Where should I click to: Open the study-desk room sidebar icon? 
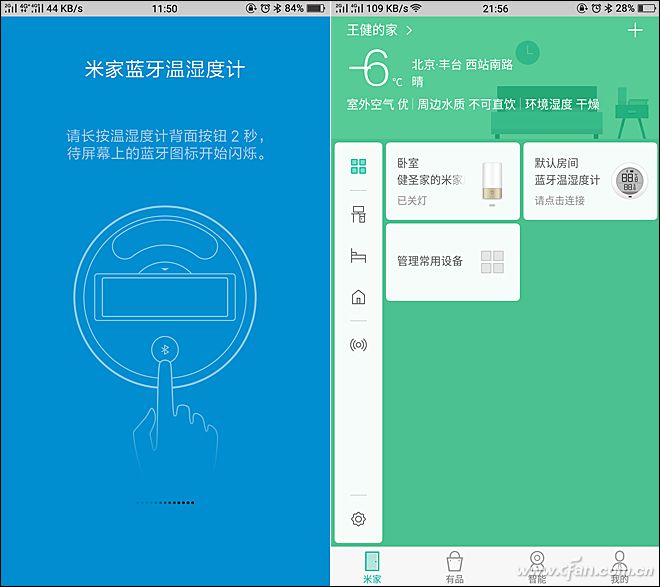point(358,214)
